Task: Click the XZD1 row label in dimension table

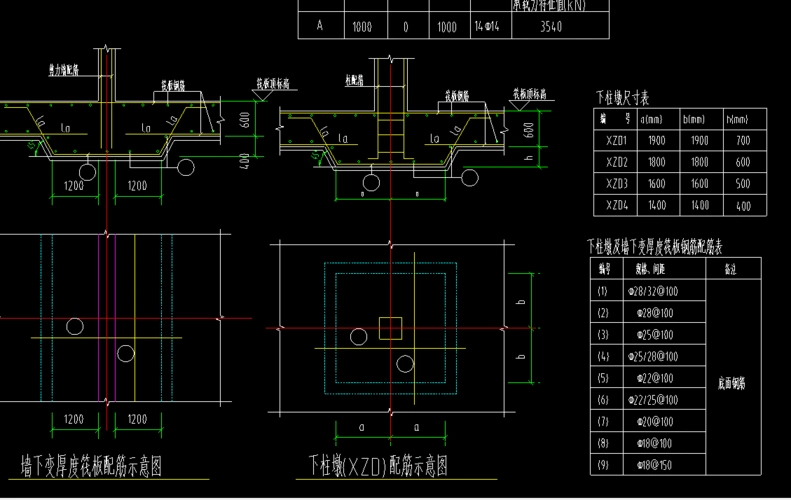Action: (x=615, y=142)
